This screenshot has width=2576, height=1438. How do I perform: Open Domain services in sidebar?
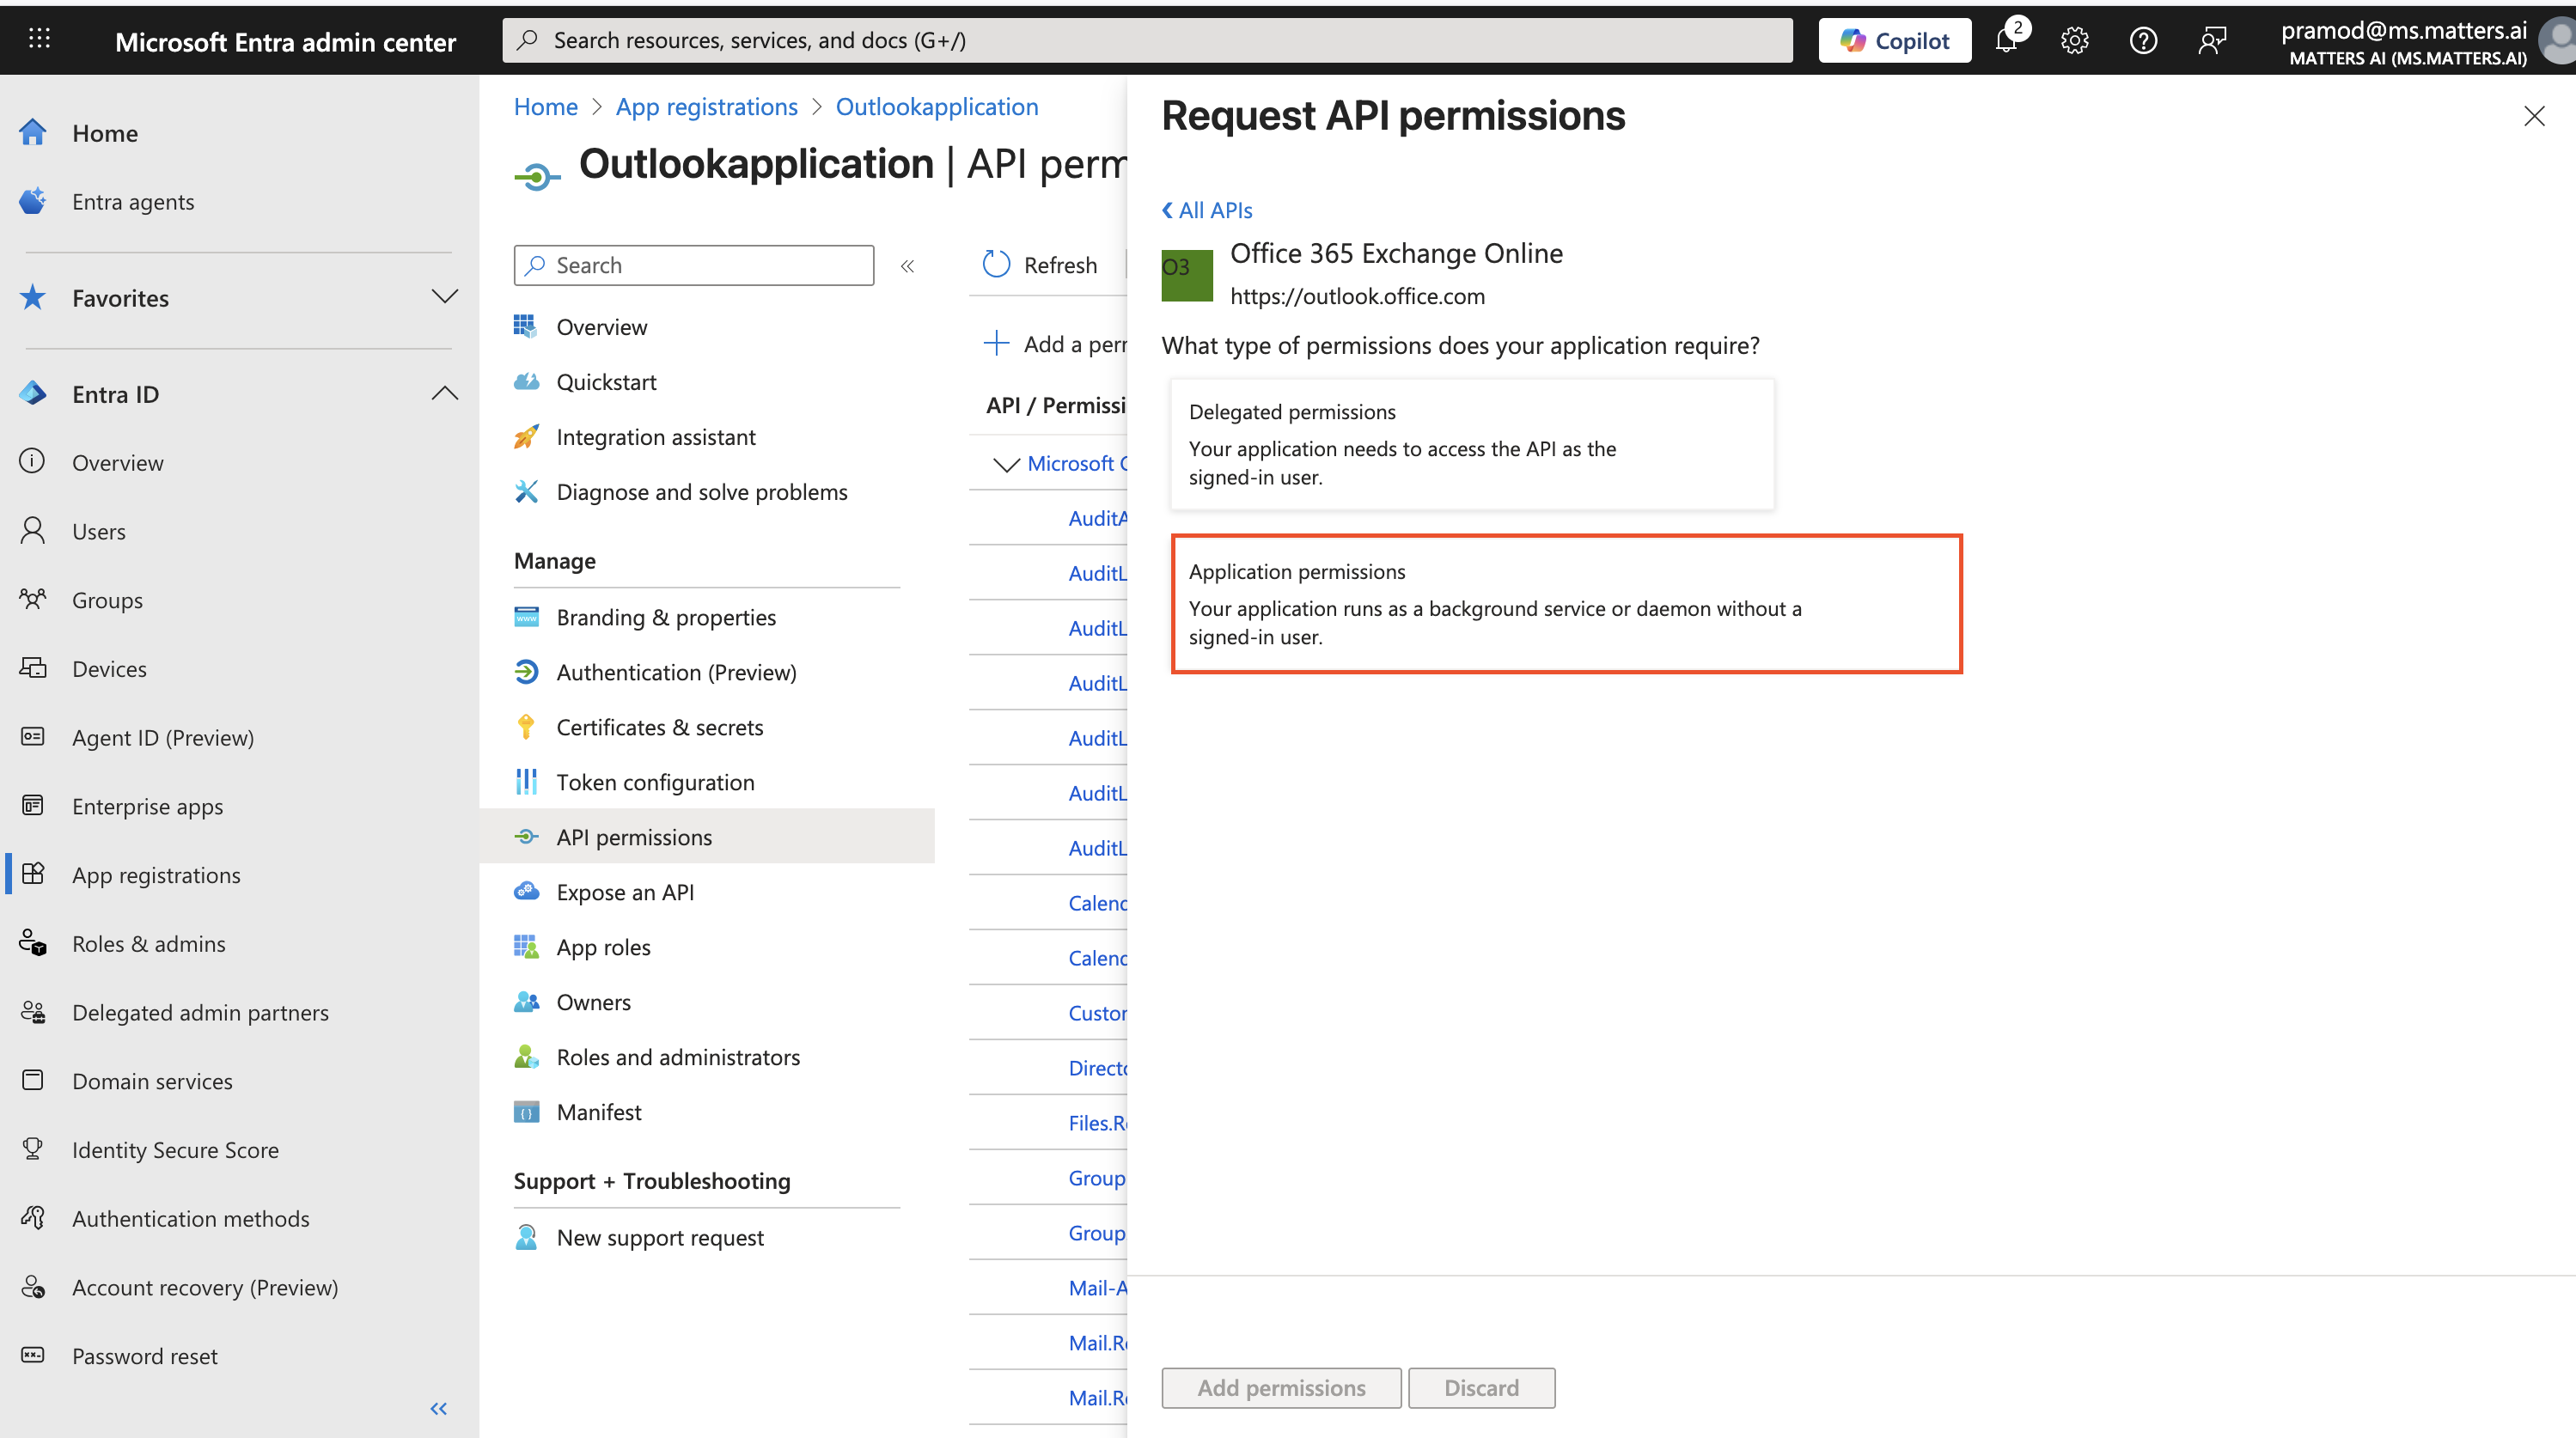(152, 1081)
